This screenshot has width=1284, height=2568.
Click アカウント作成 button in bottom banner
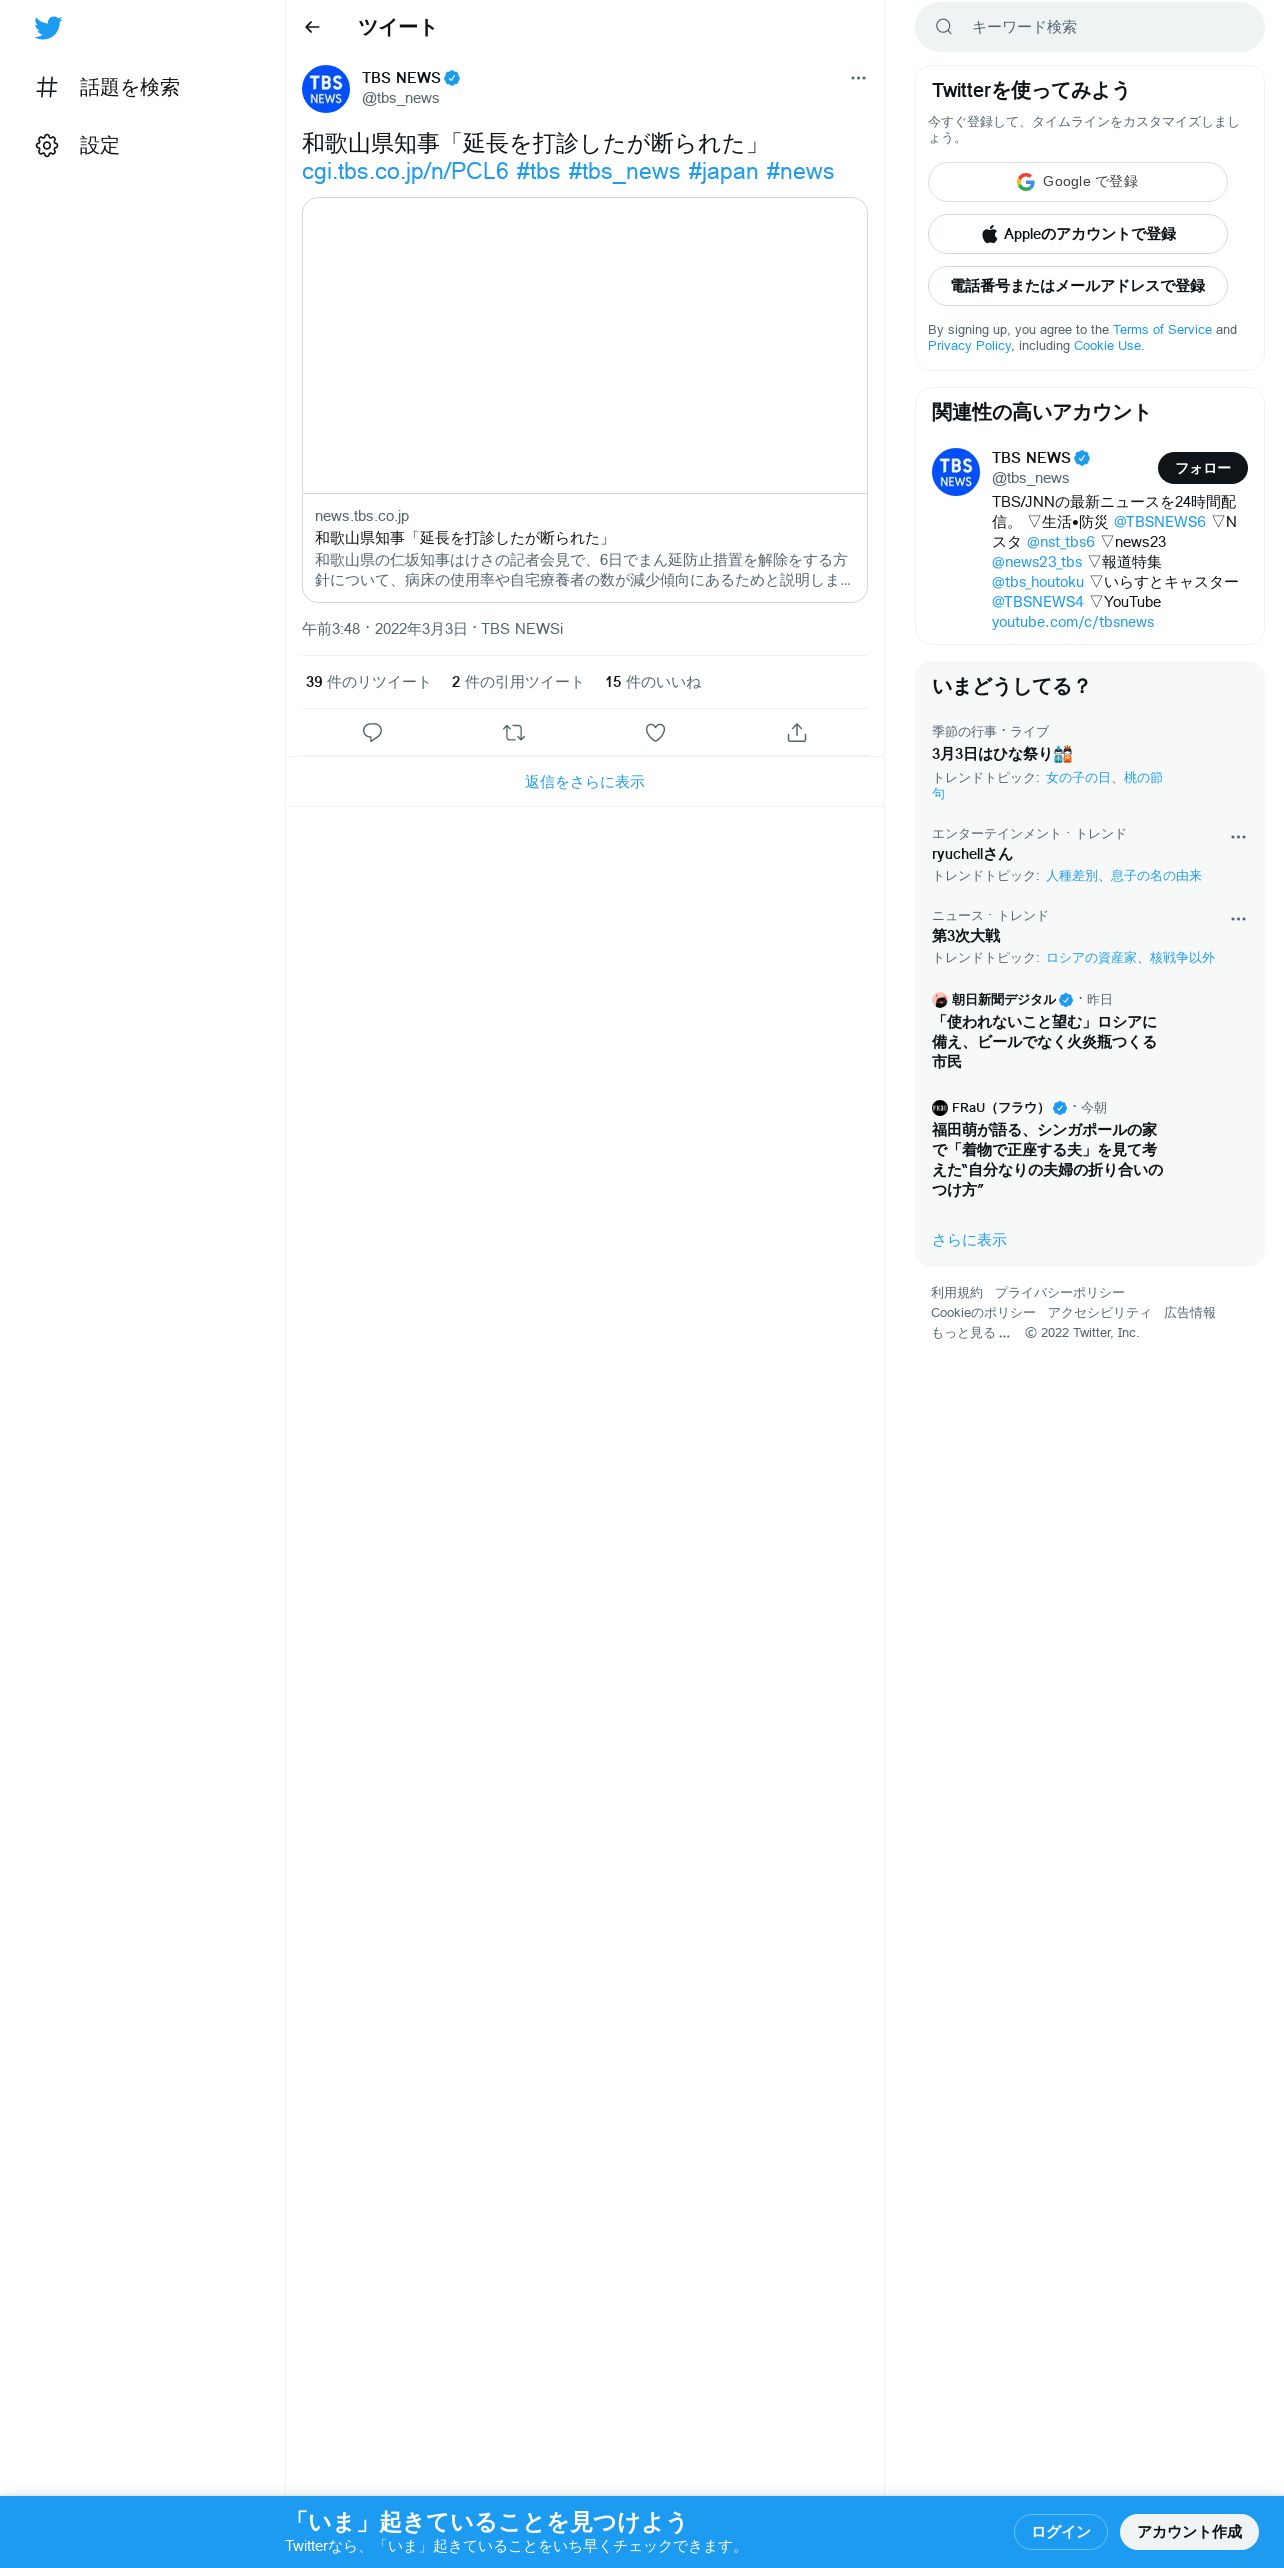coord(1189,2532)
